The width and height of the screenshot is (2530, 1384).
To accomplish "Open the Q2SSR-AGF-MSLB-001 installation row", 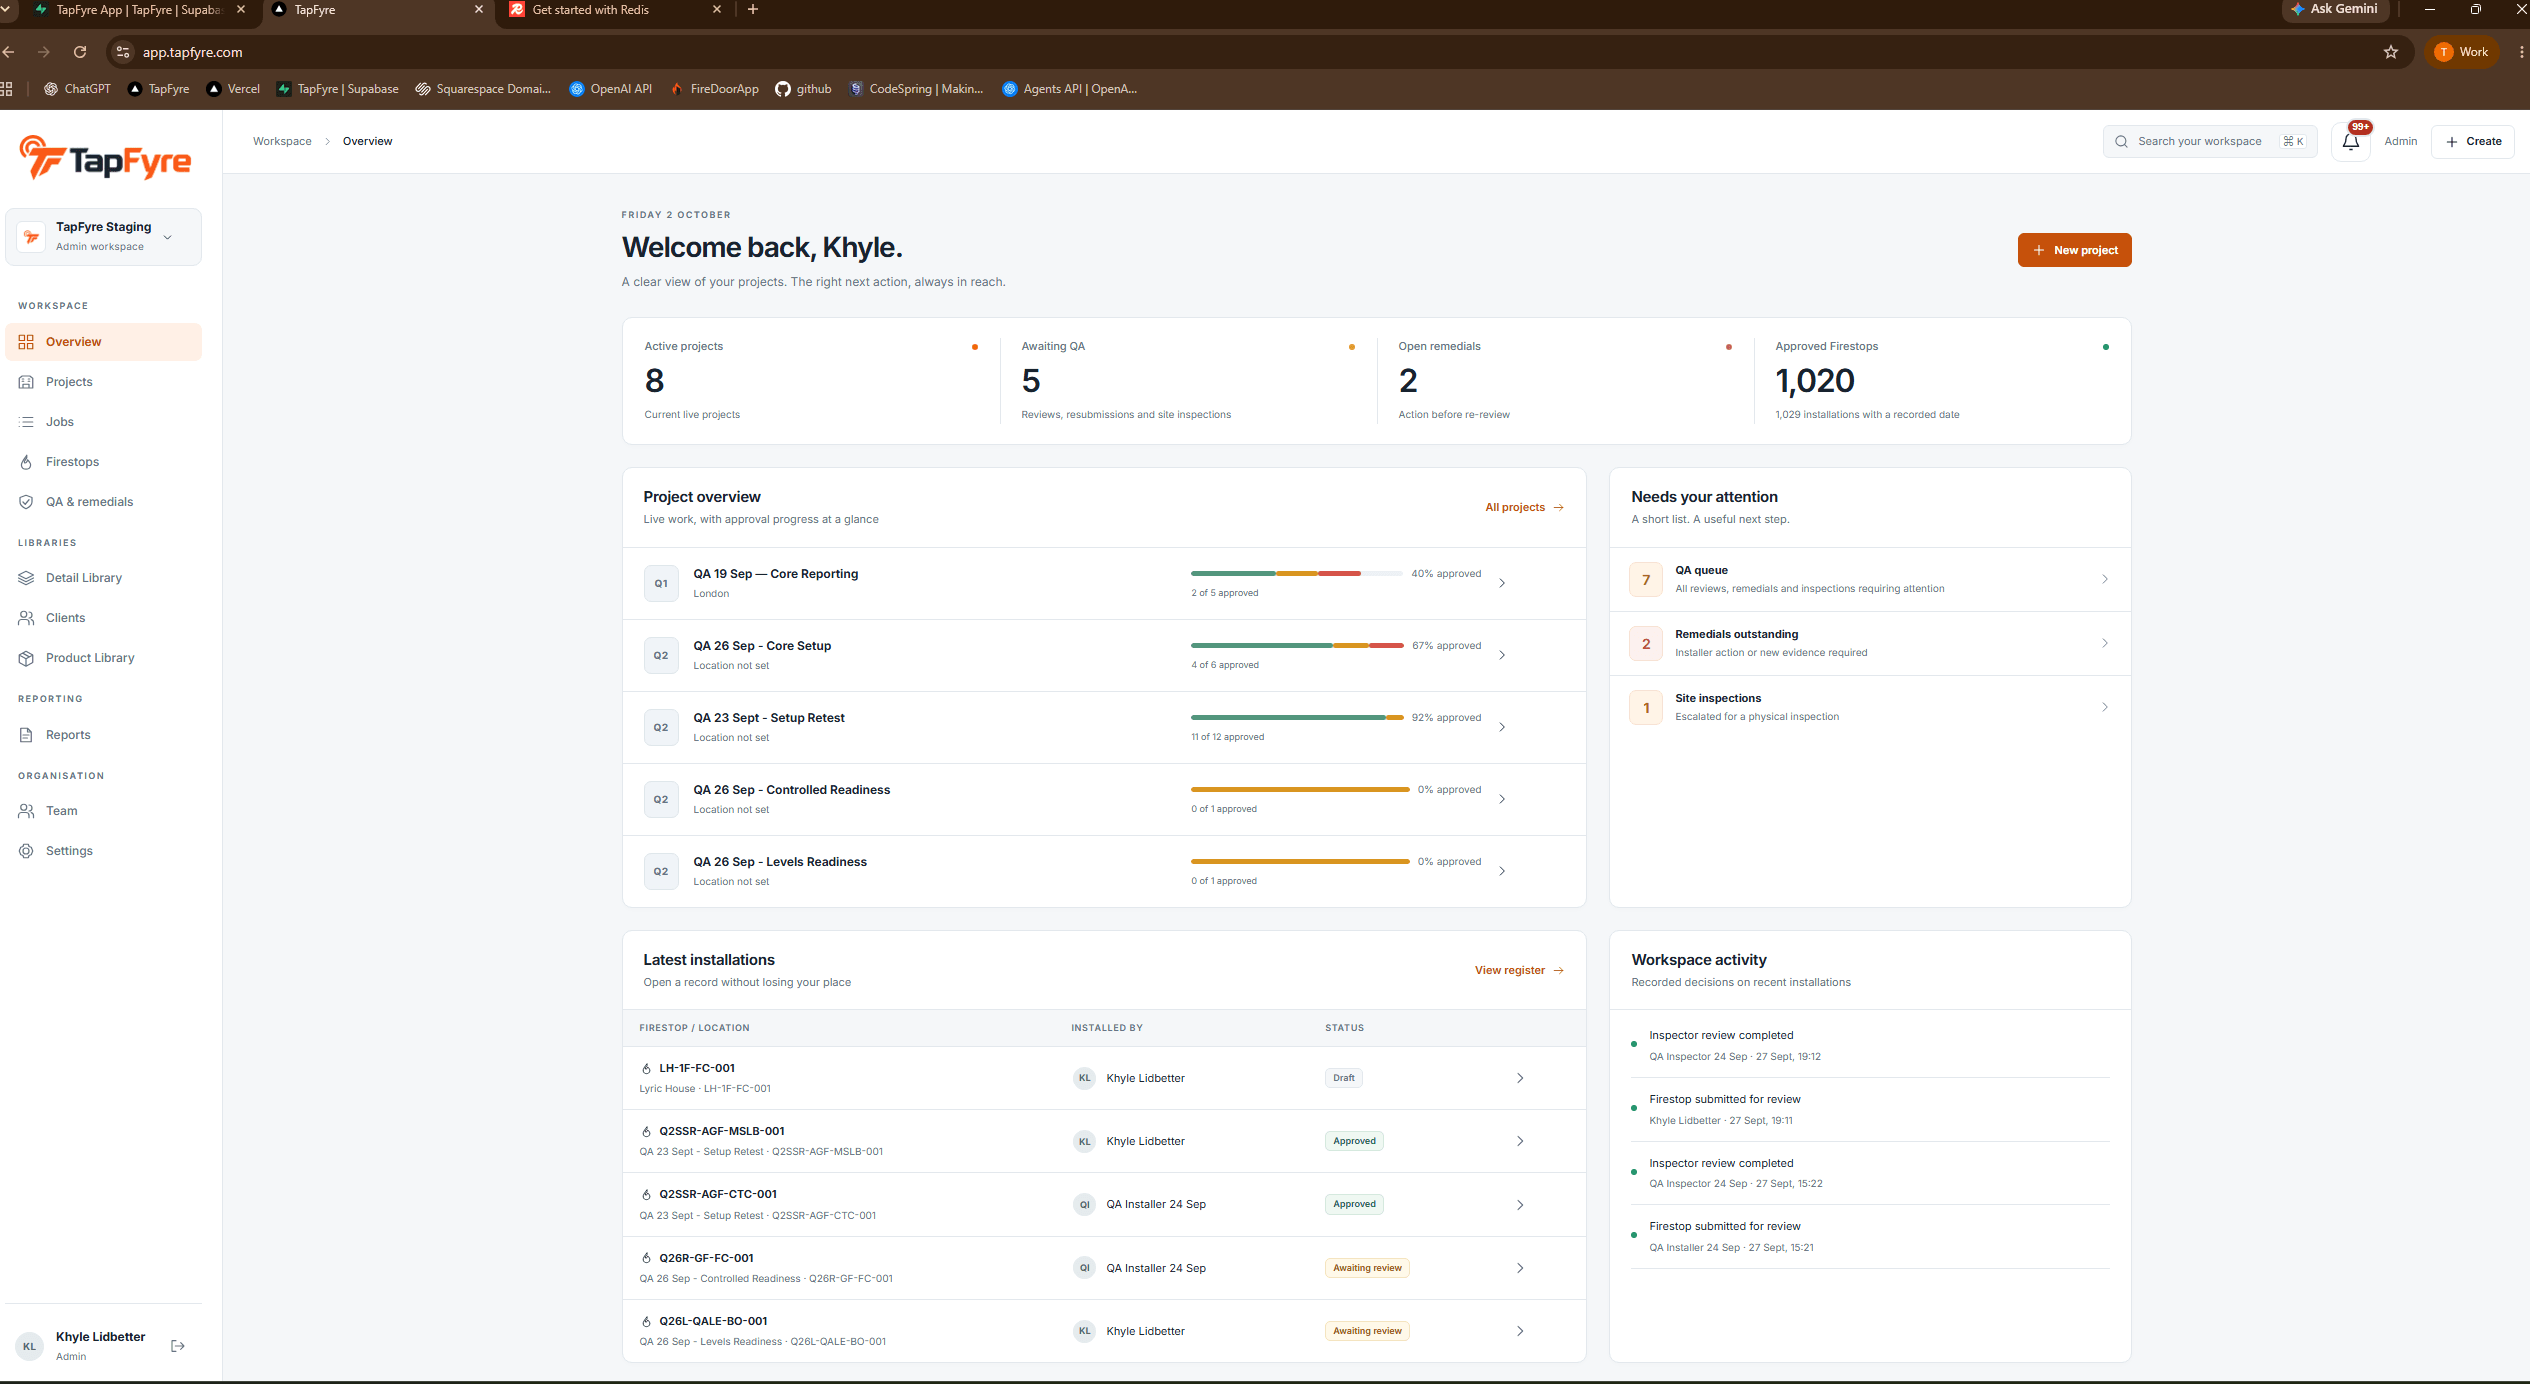I will pos(1104,1141).
